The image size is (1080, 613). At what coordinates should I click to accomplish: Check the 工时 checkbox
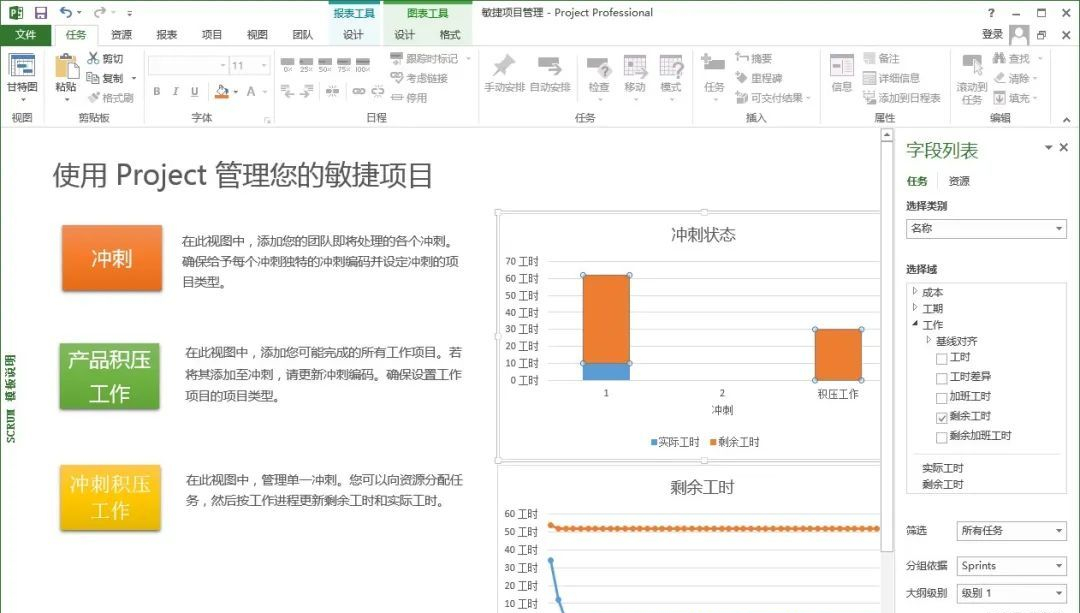[942, 358]
